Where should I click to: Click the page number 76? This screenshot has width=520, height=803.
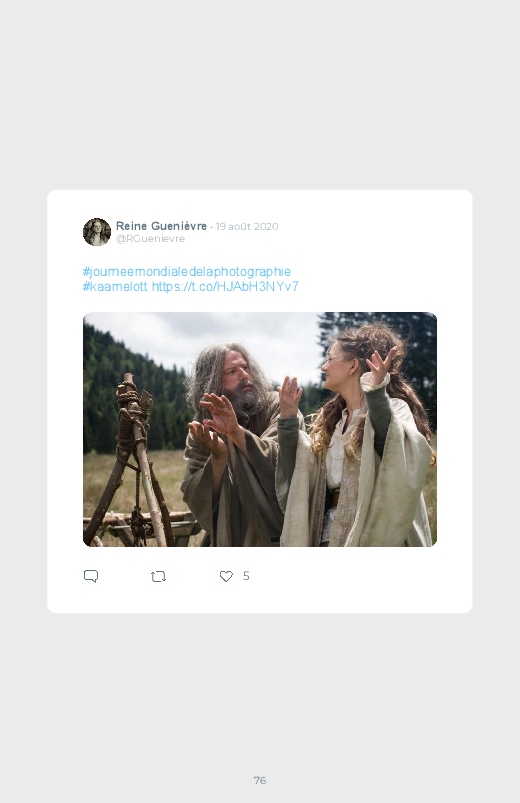[260, 780]
